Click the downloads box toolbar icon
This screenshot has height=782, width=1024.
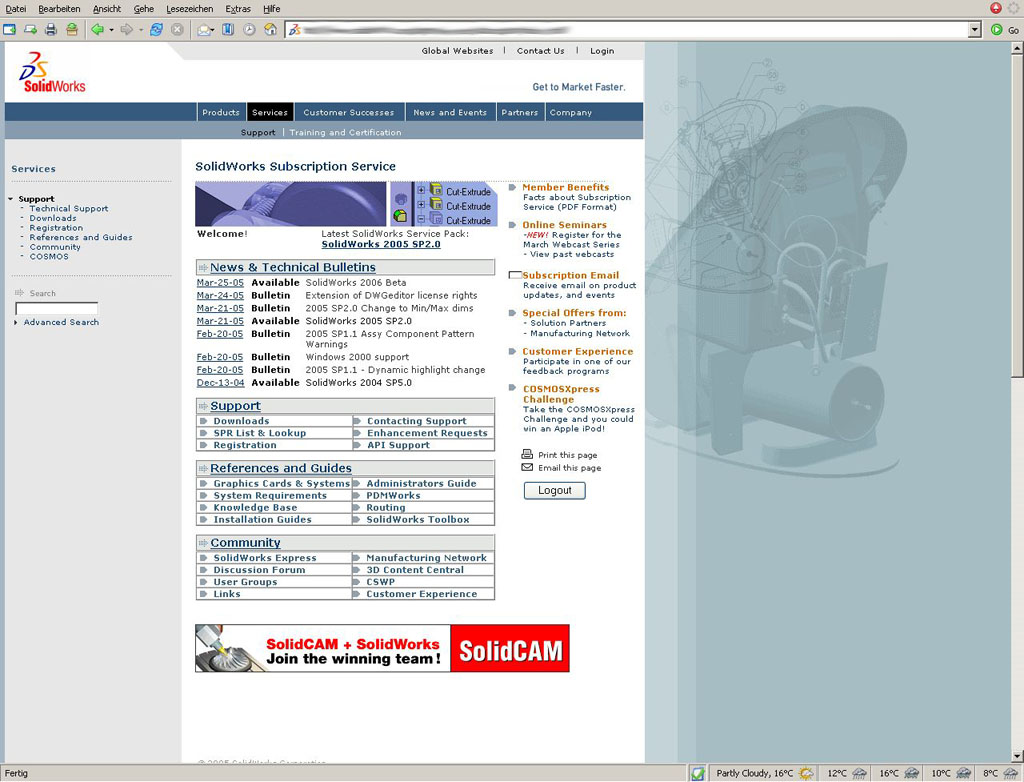72,29
